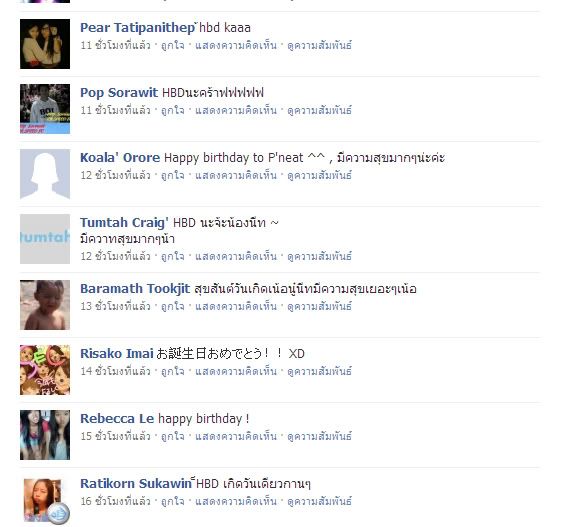Open the Tumtah Craig' name link
567x527 pixels.
point(124,222)
